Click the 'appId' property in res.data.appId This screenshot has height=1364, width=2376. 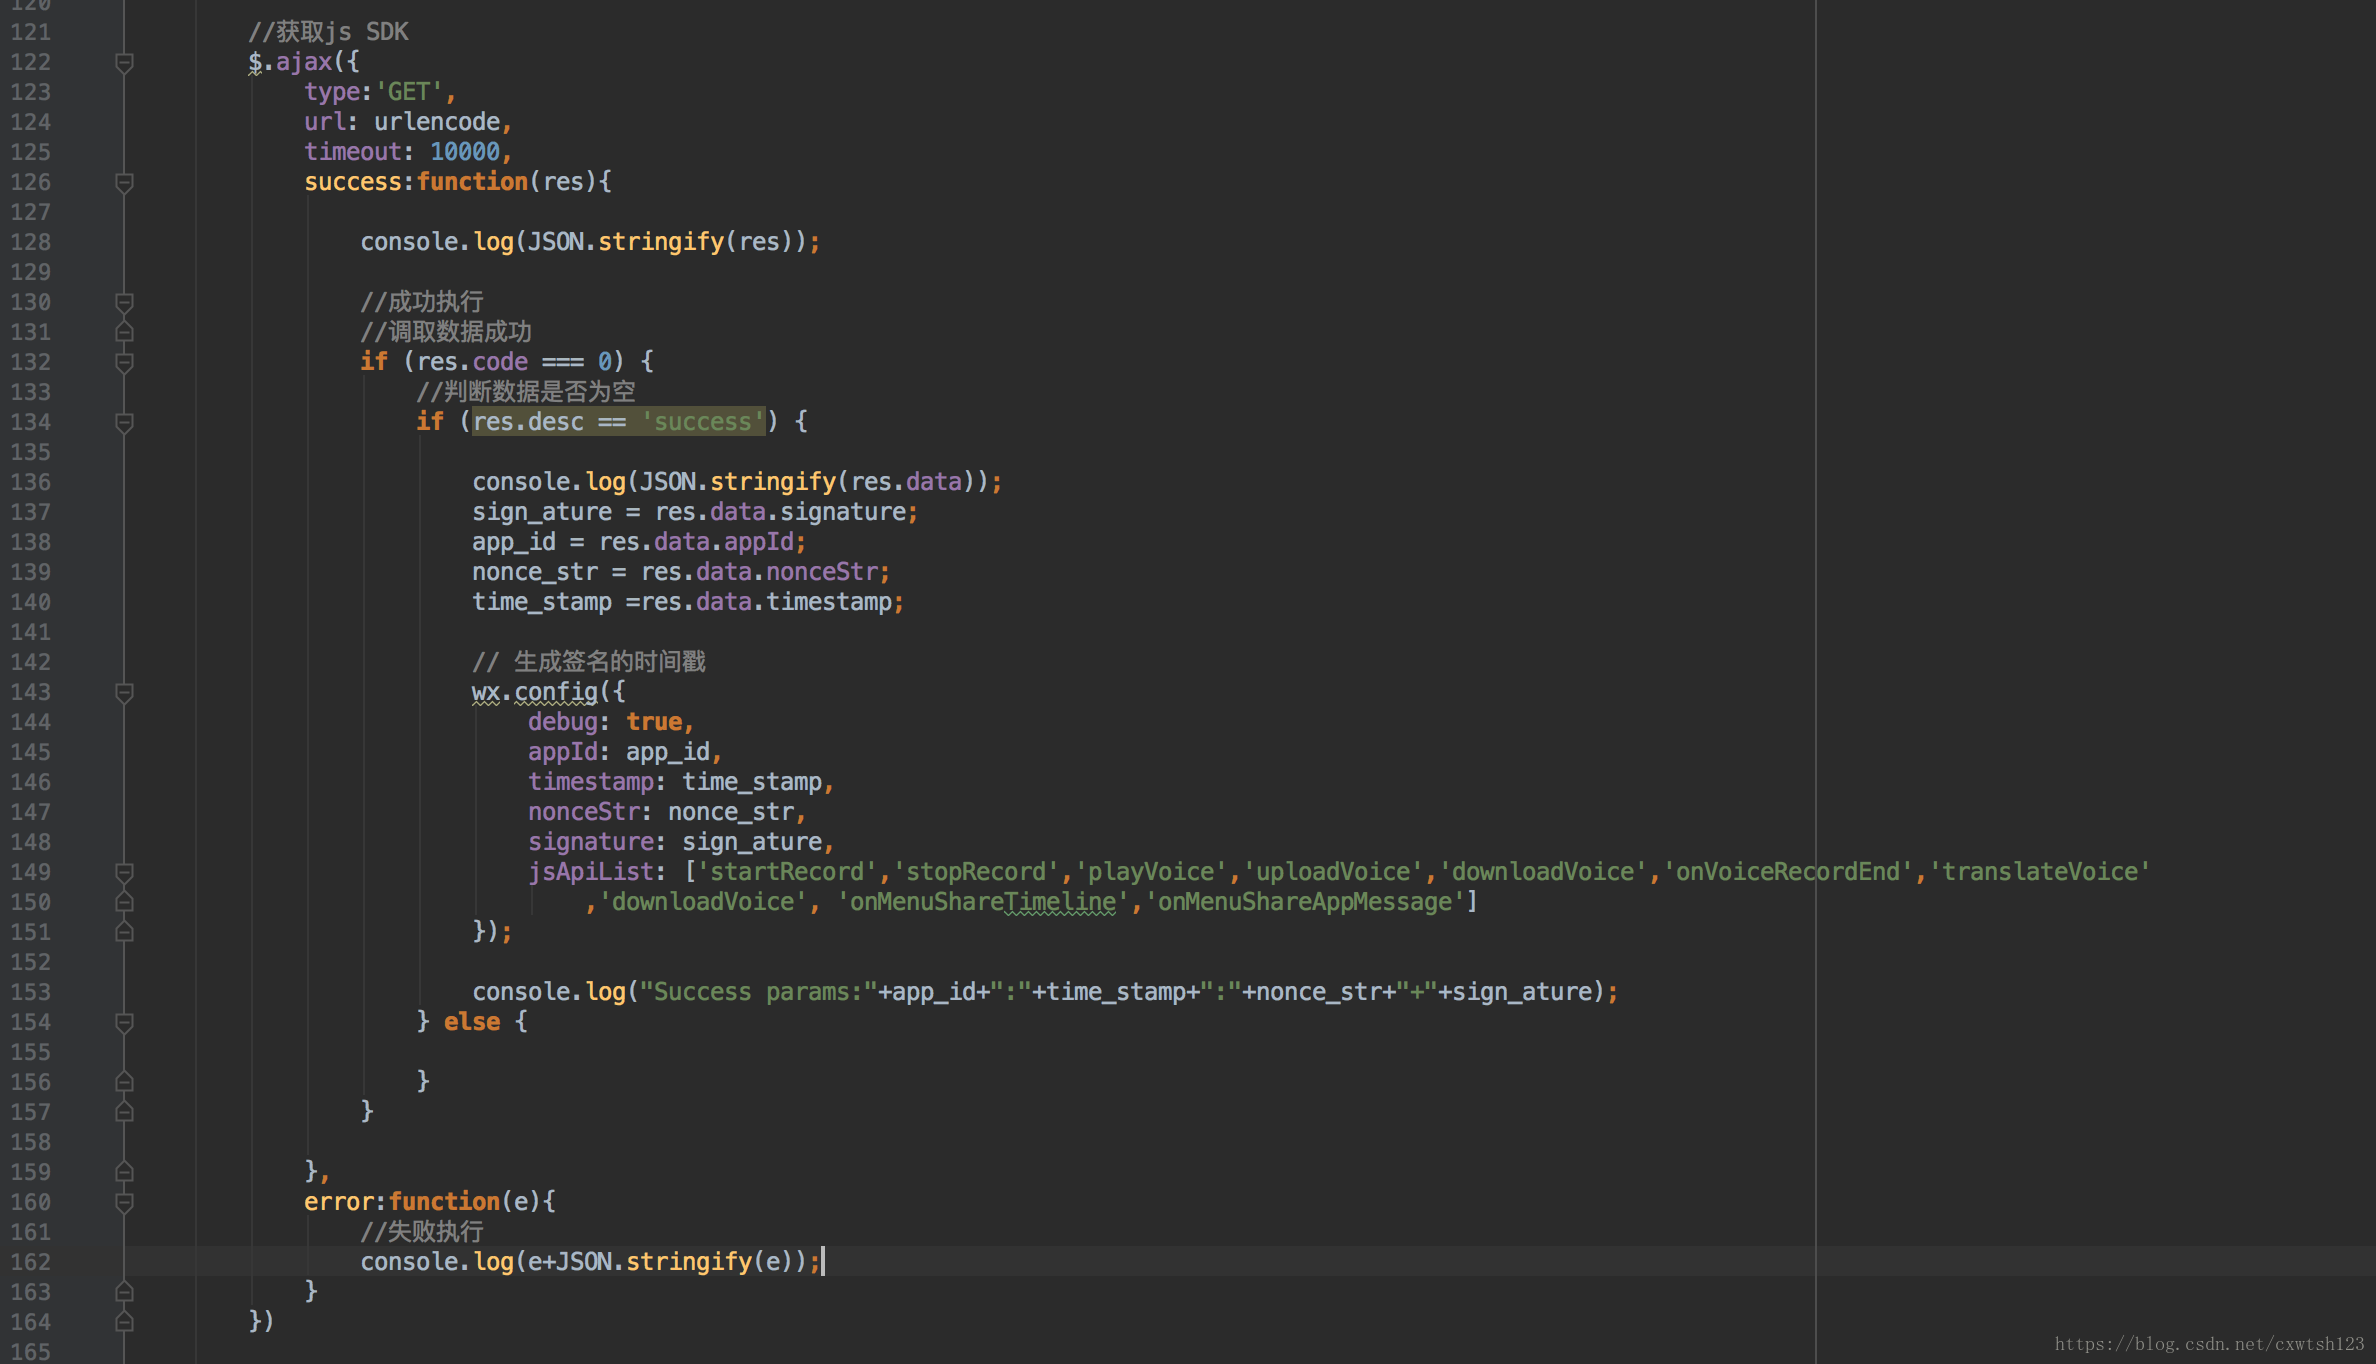tap(759, 542)
